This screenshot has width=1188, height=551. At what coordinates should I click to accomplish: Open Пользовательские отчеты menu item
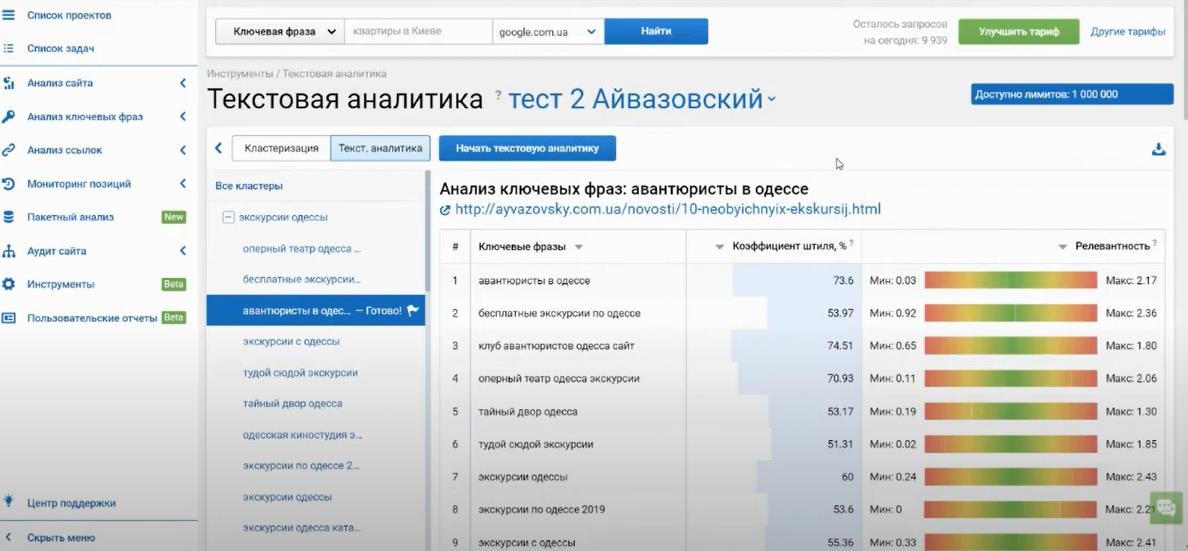point(92,318)
